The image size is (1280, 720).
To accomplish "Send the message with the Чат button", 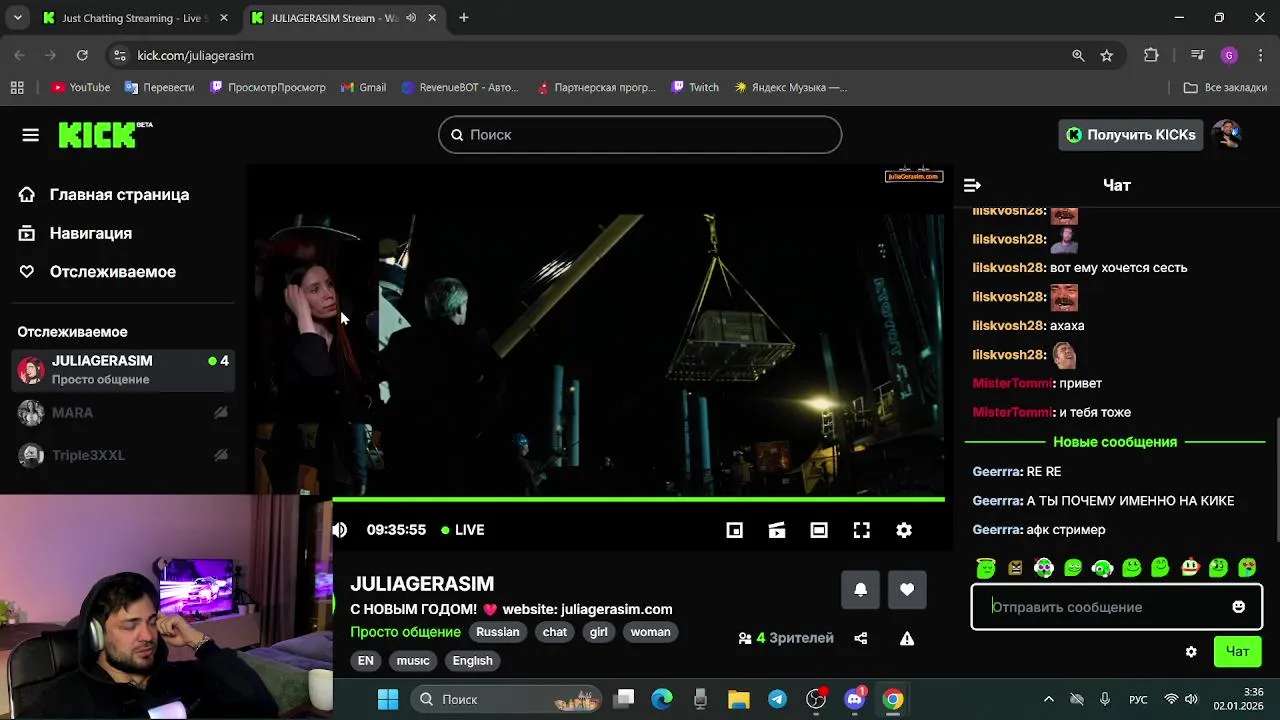I will pos(1237,652).
